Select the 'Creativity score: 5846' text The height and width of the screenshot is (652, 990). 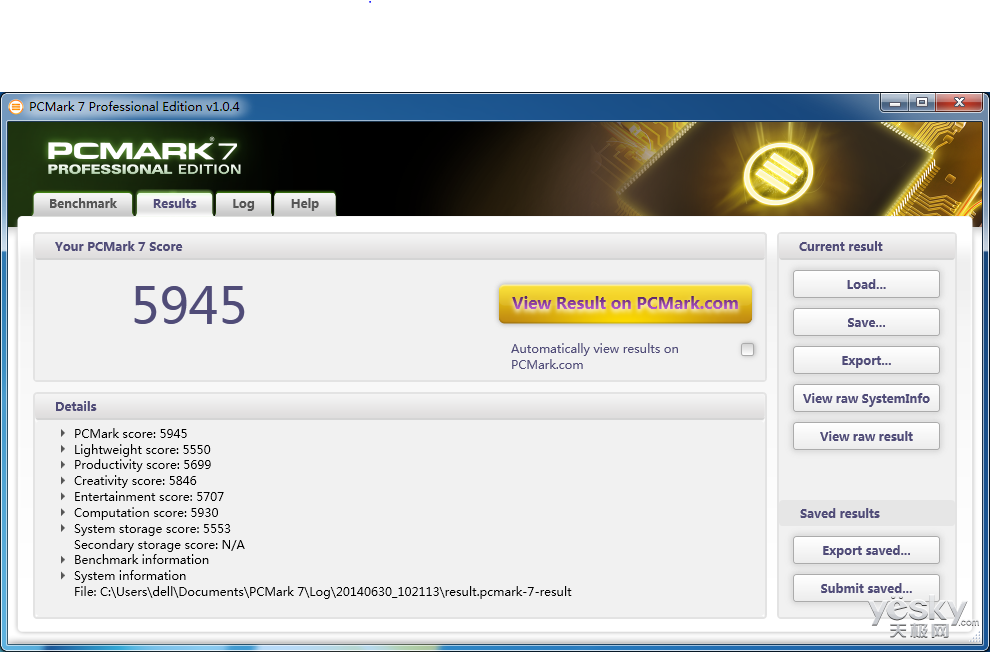[135, 480]
